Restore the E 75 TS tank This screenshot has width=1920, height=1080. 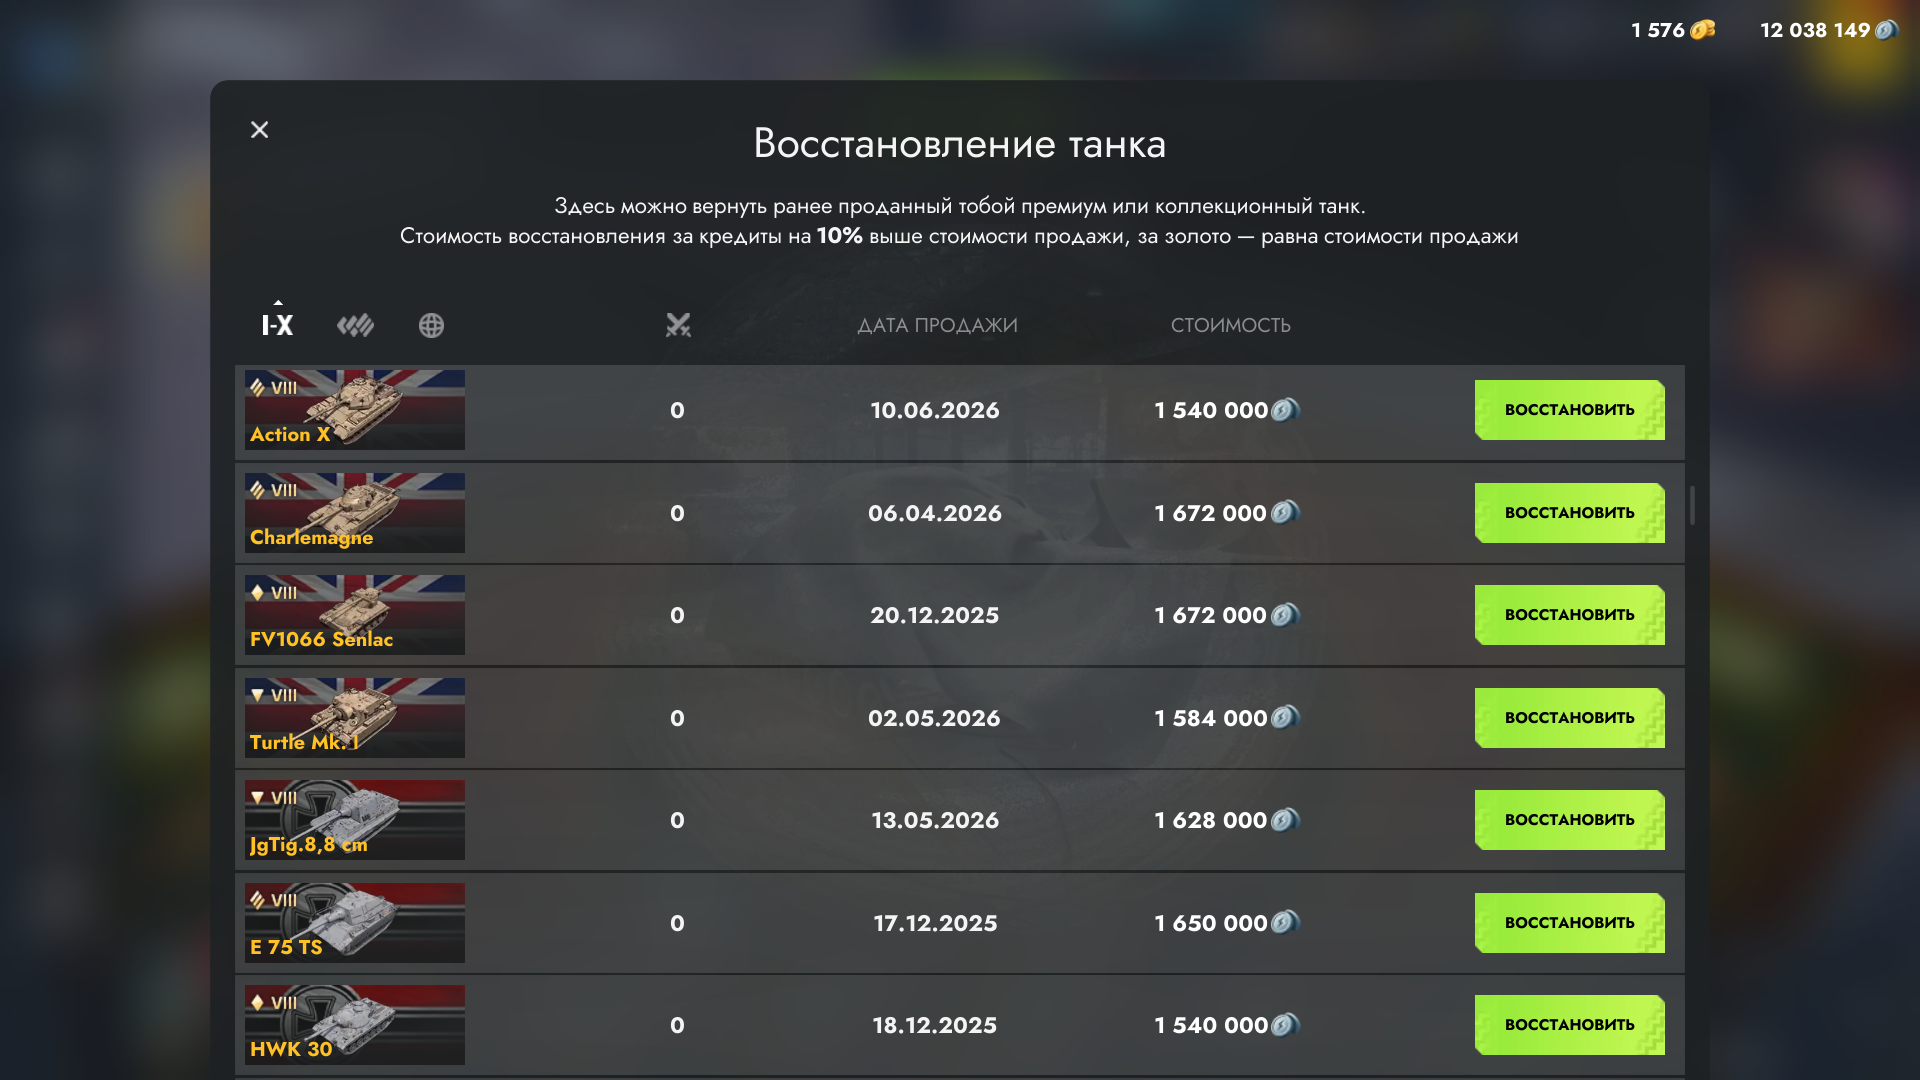click(1569, 923)
